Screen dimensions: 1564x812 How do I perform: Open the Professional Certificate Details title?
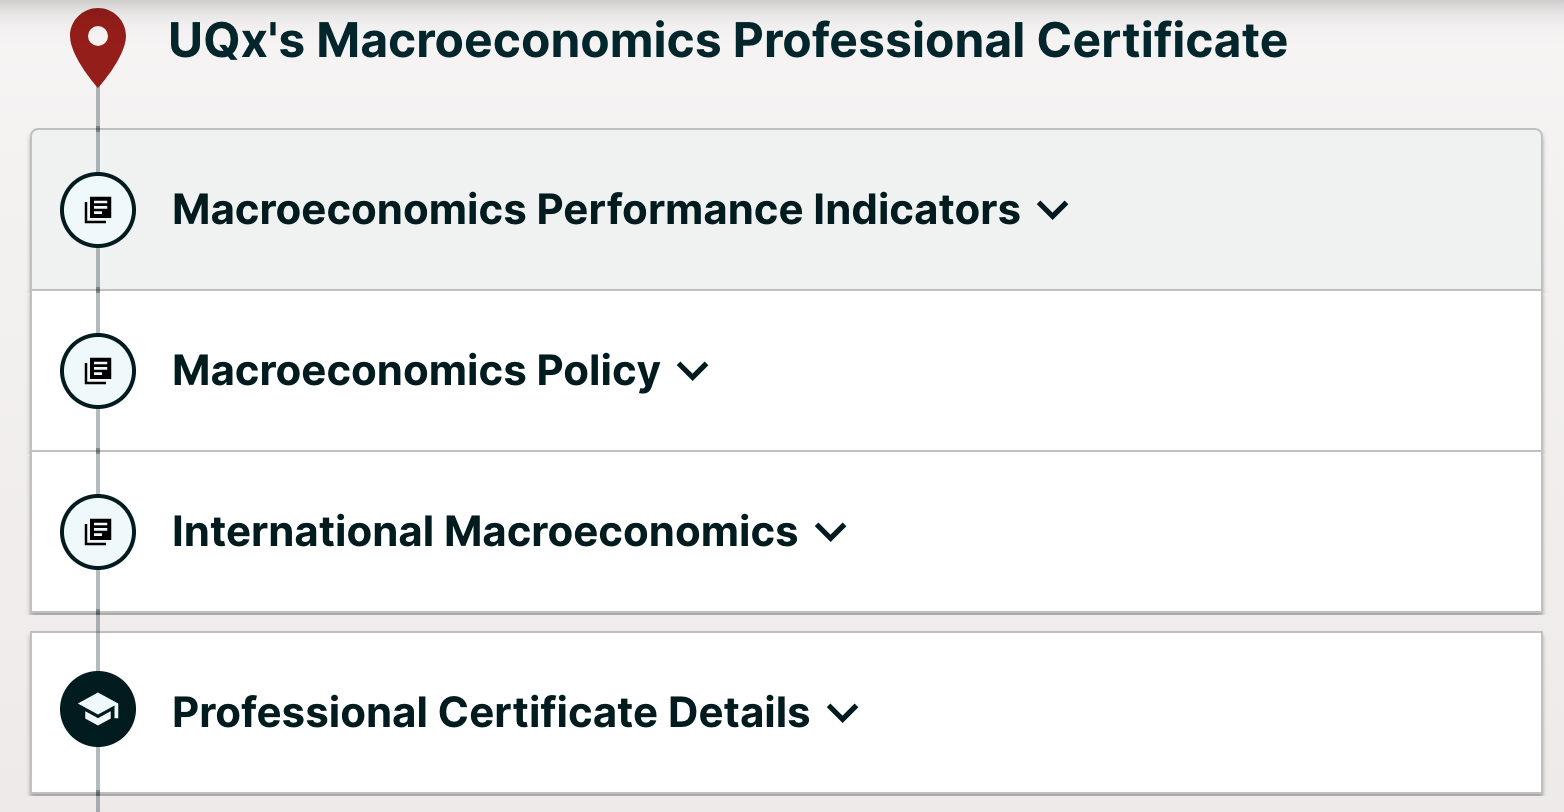tap(491, 712)
